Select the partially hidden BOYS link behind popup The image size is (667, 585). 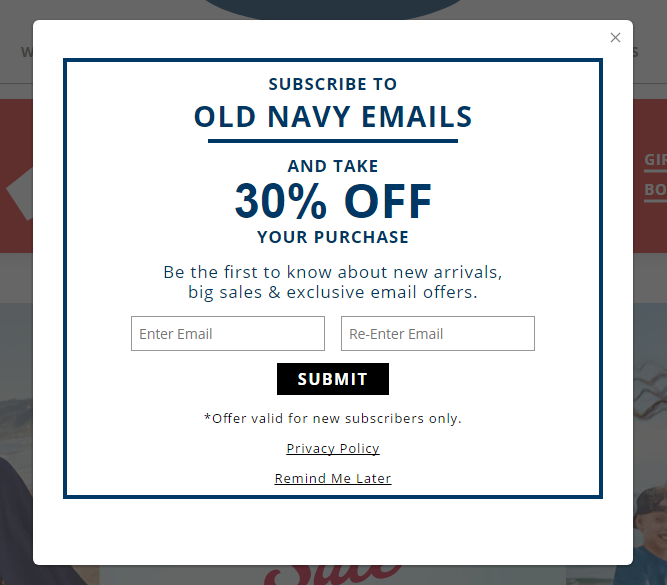coord(656,190)
